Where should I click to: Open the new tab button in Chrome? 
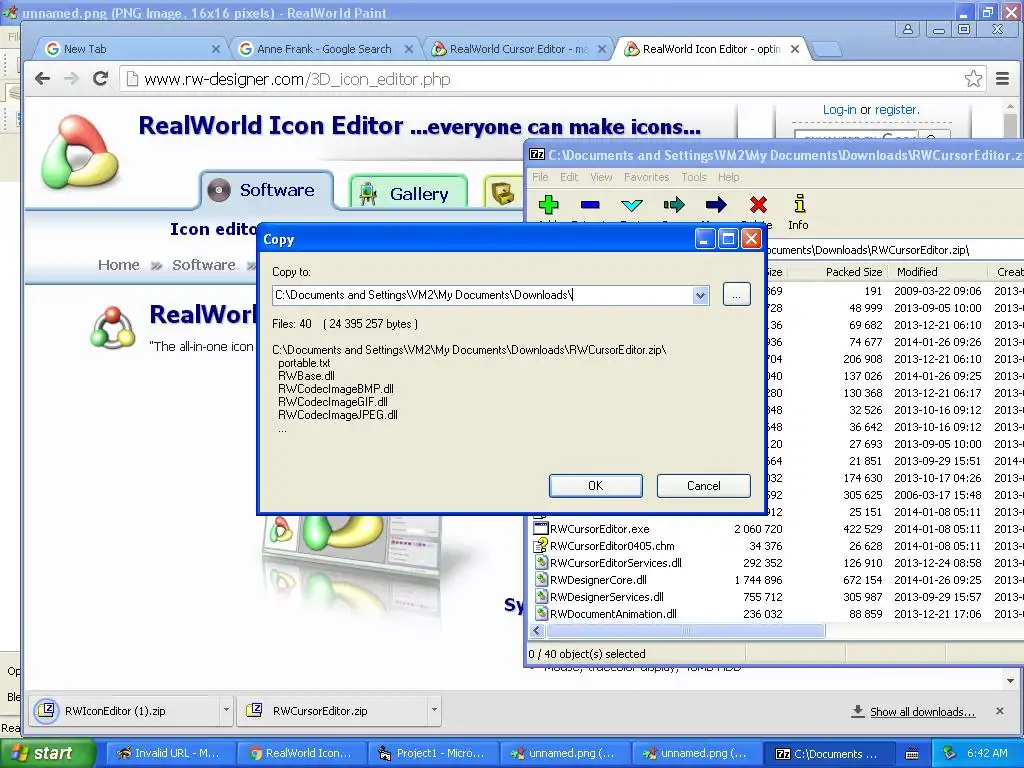tap(827, 50)
